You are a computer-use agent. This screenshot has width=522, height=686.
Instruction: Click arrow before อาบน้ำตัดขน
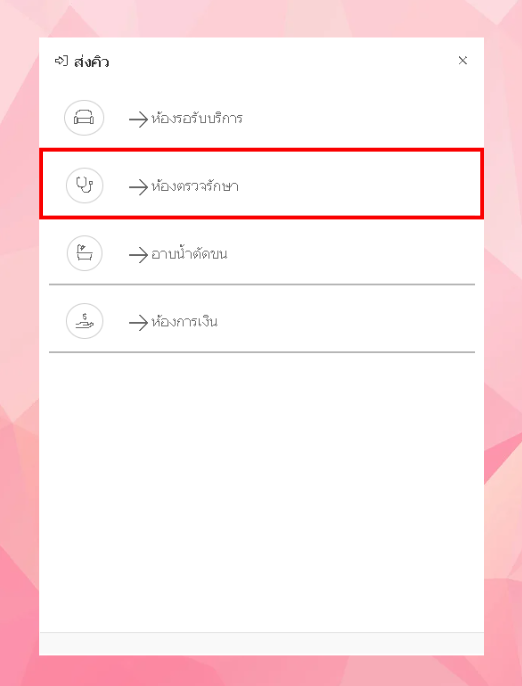(x=138, y=255)
